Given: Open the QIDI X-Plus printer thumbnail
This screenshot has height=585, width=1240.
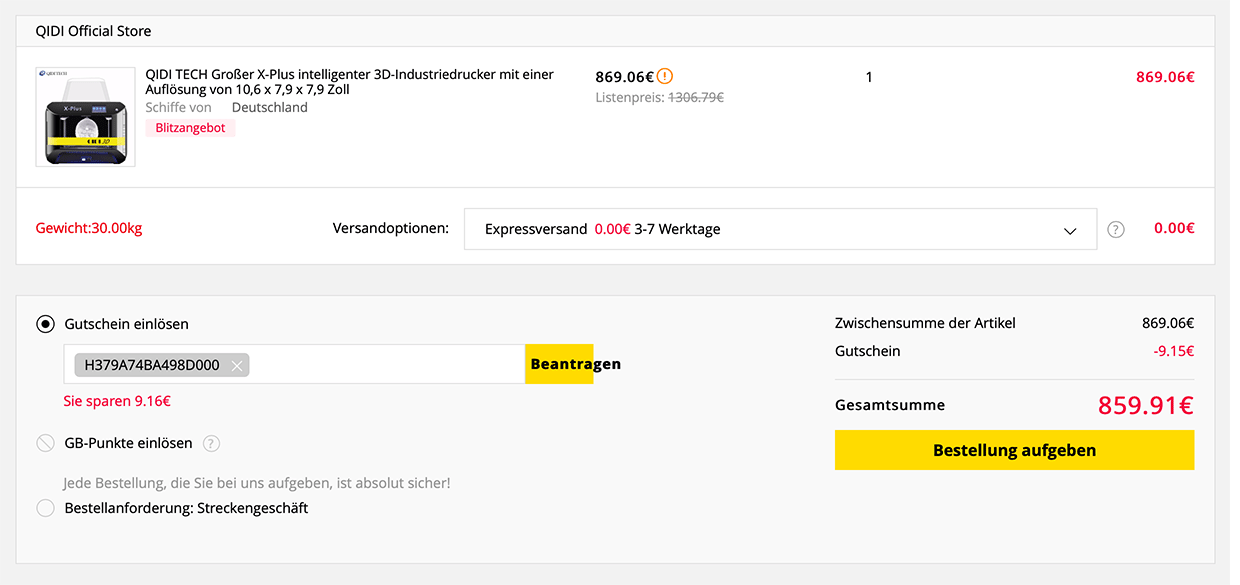Looking at the screenshot, I should [85, 116].
